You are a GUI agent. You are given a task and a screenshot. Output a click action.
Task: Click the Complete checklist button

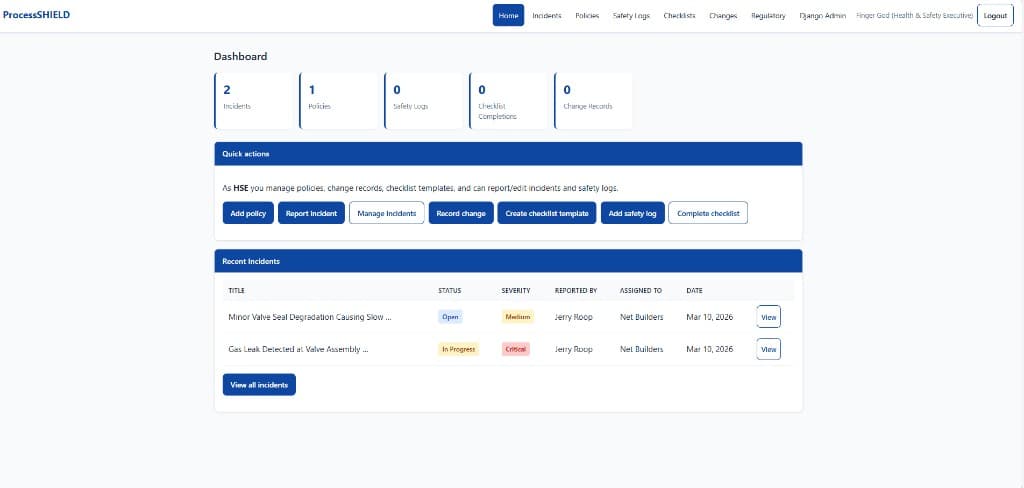[708, 213]
